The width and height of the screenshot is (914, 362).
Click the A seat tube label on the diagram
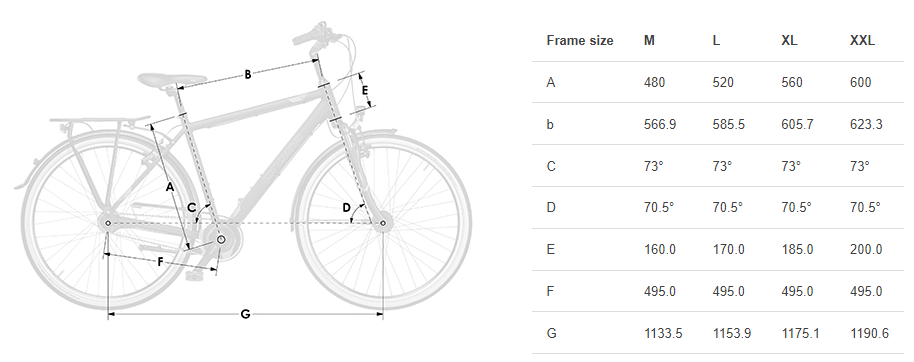pos(170,187)
